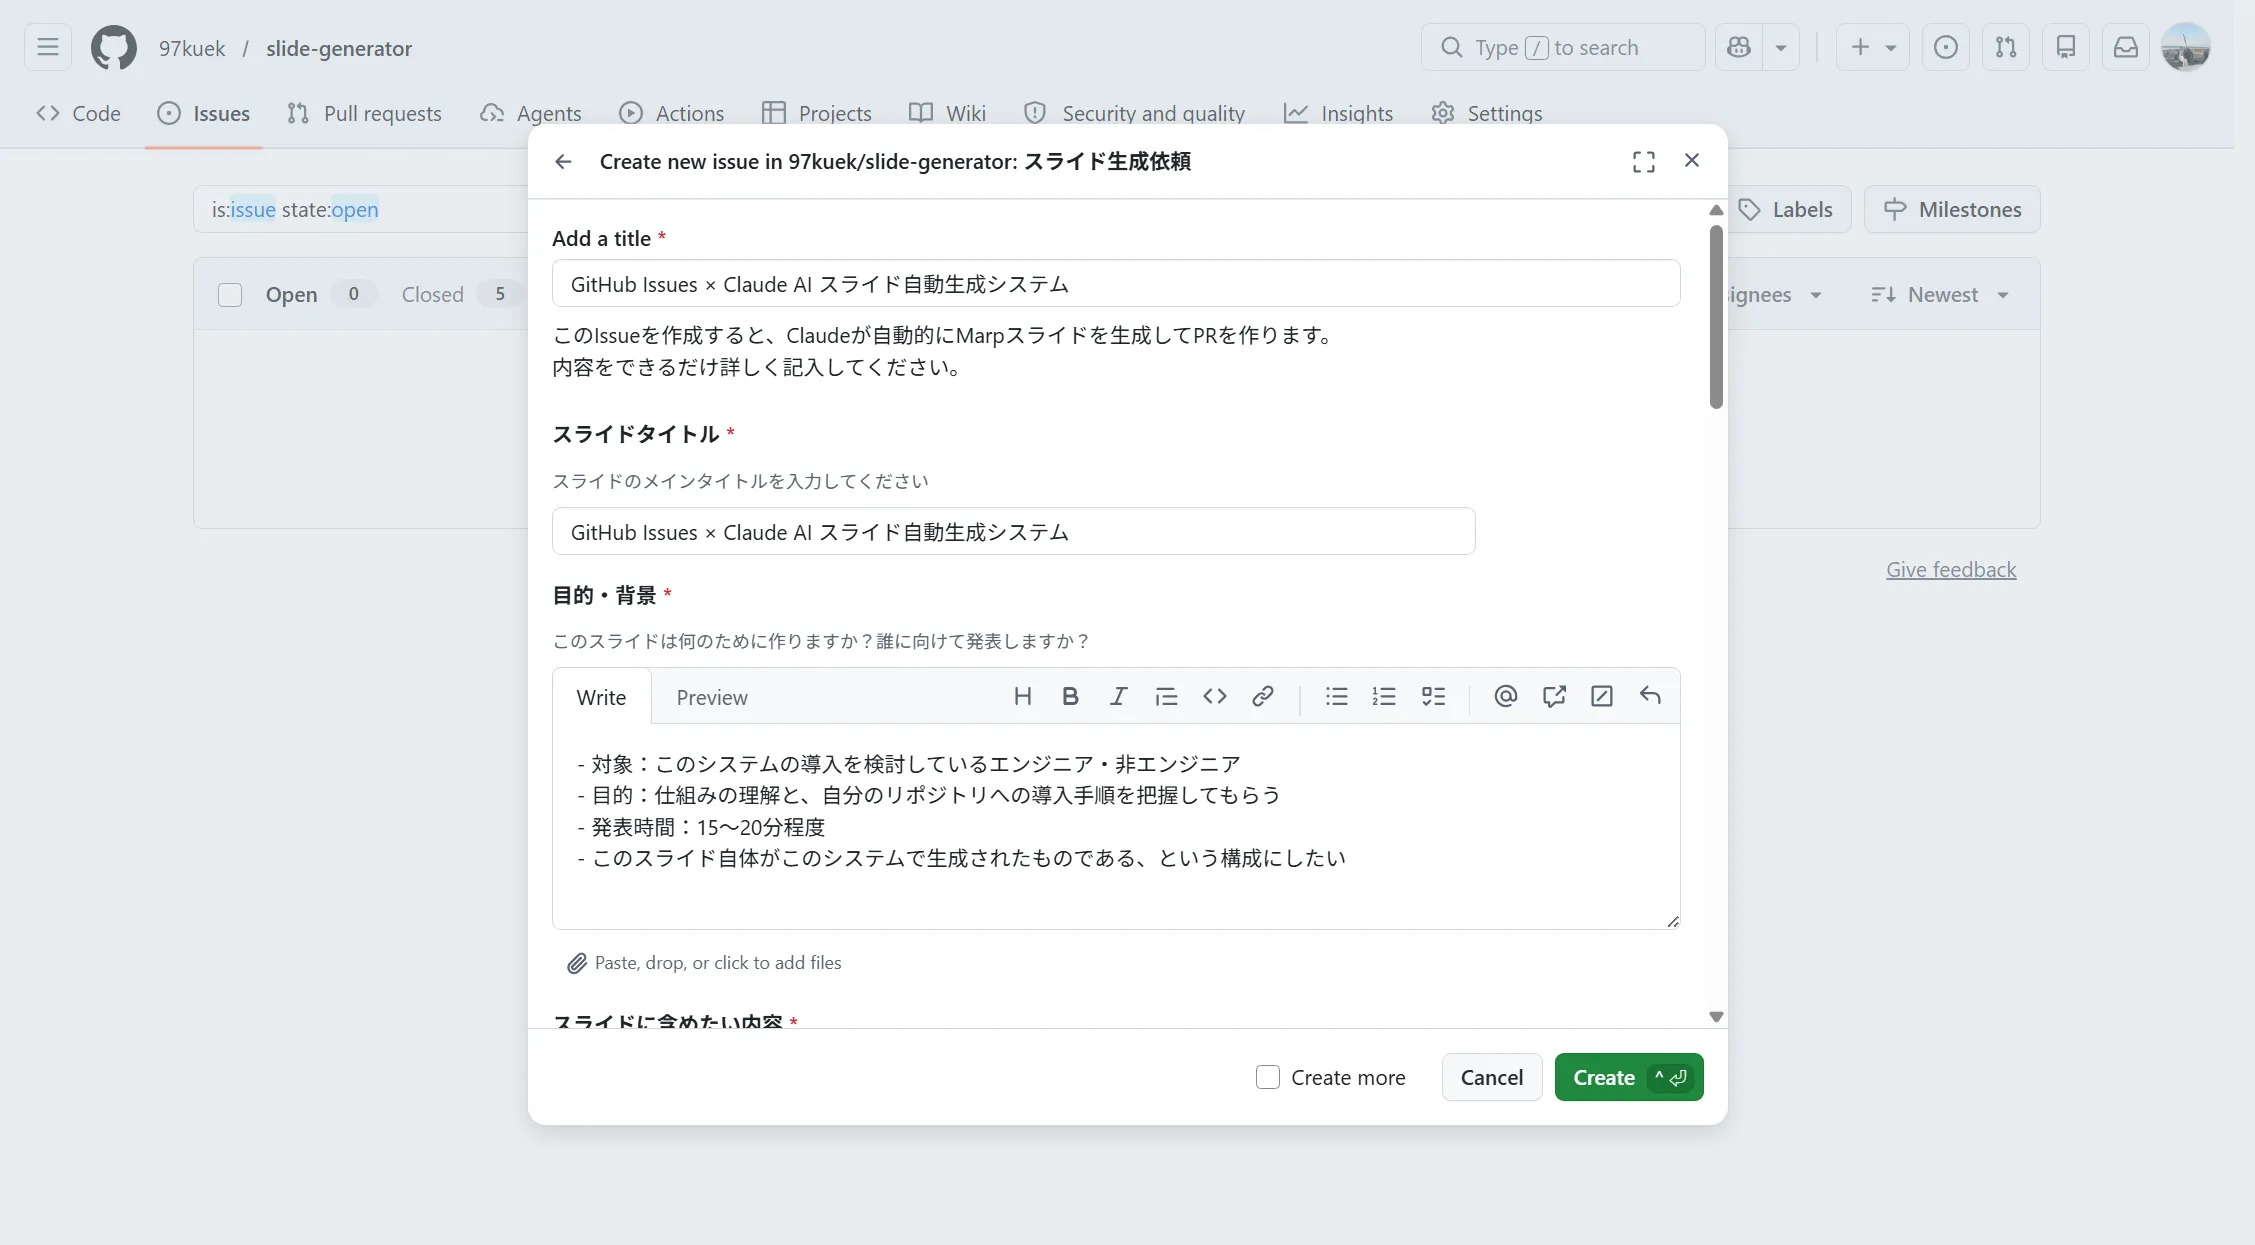Image resolution: width=2255 pixels, height=1245 pixels.
Task: Close the create issue dialog
Action: [1691, 160]
